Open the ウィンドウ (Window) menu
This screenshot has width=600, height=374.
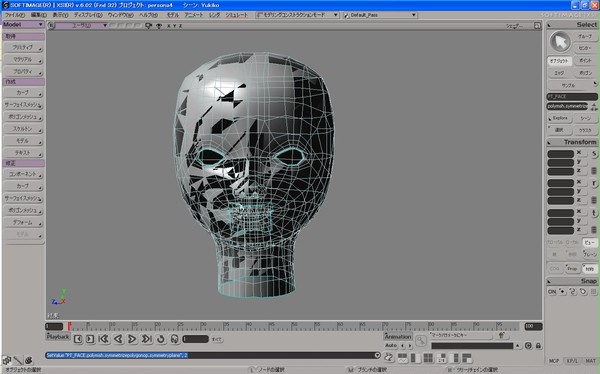pyautogui.click(x=120, y=15)
